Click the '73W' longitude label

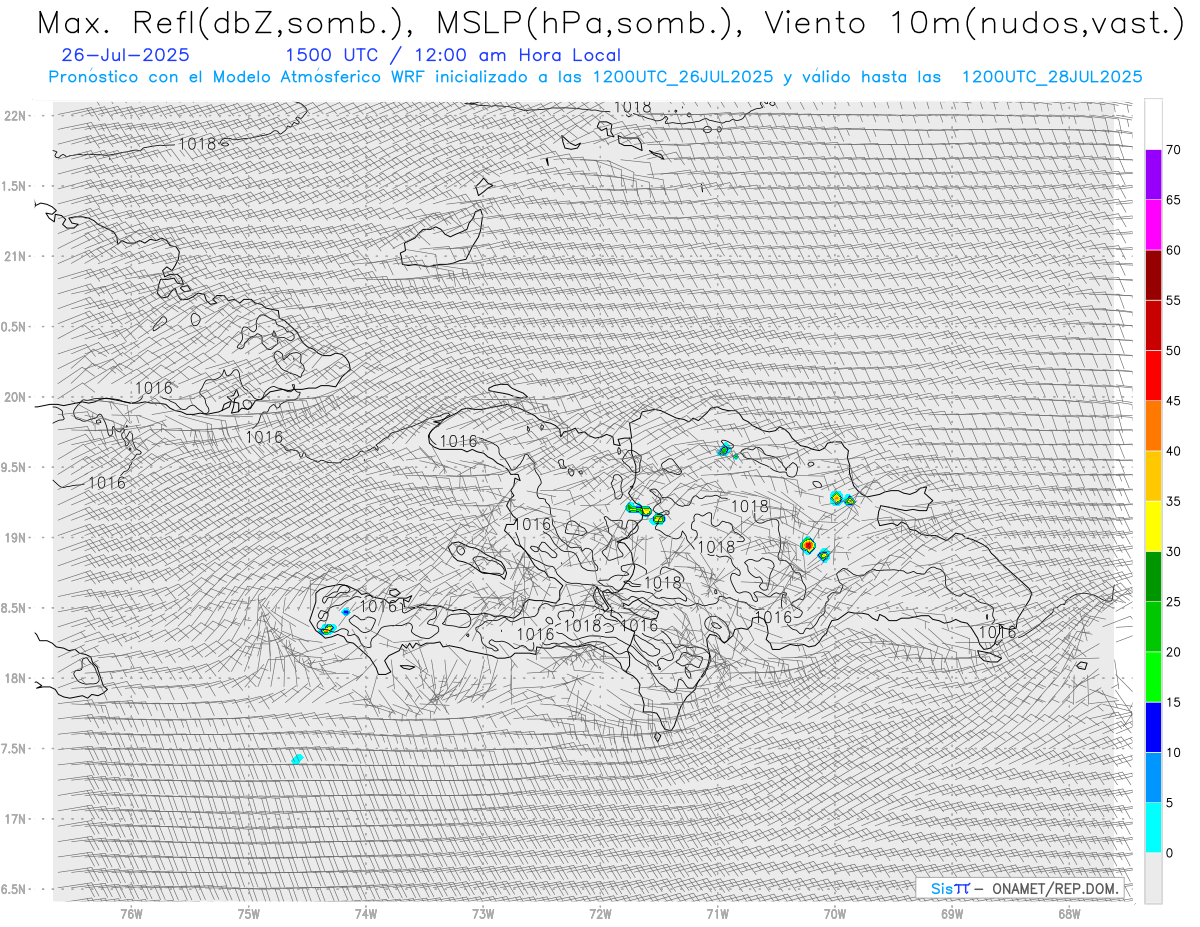[x=483, y=913]
